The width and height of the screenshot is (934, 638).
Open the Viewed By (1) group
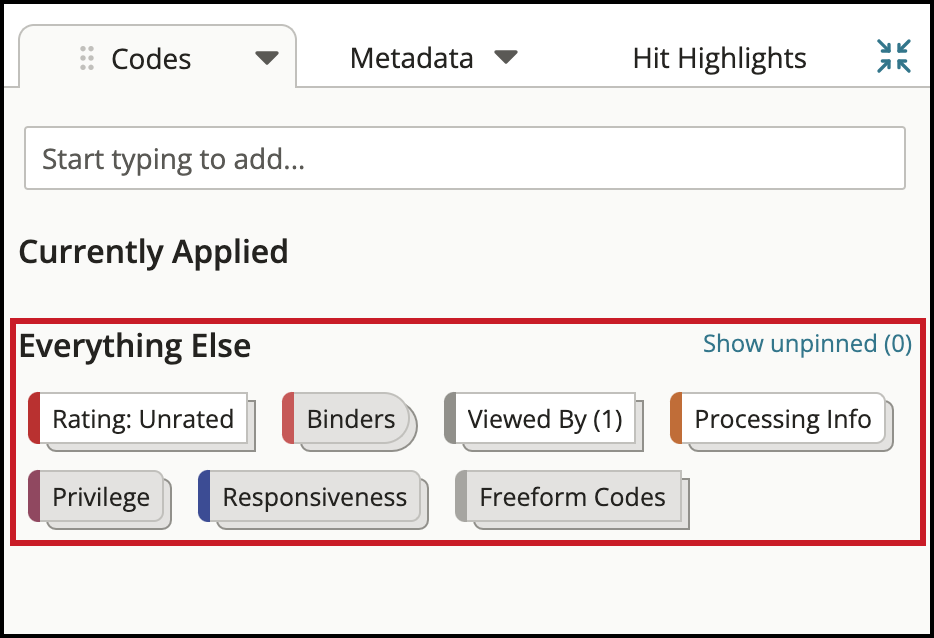tap(545, 419)
